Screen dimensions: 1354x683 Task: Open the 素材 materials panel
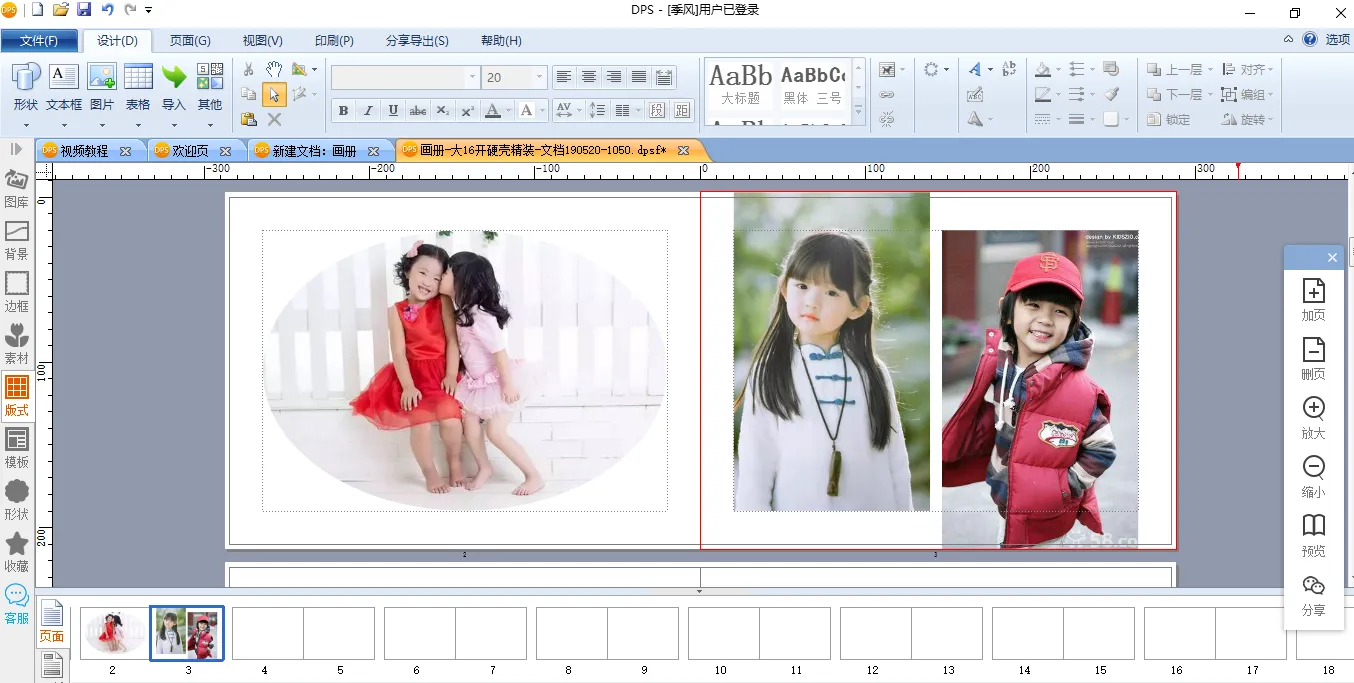pos(17,344)
